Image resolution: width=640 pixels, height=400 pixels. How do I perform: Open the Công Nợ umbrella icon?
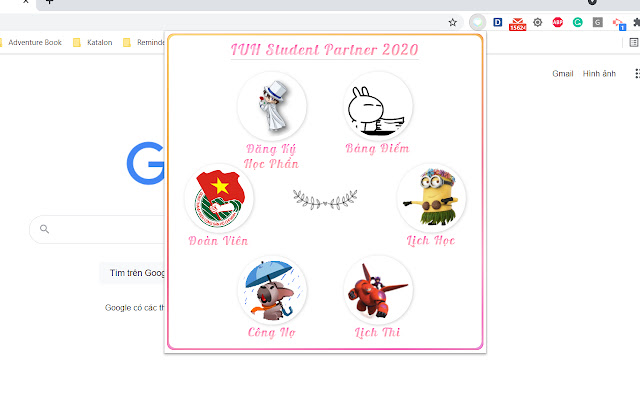click(x=272, y=290)
